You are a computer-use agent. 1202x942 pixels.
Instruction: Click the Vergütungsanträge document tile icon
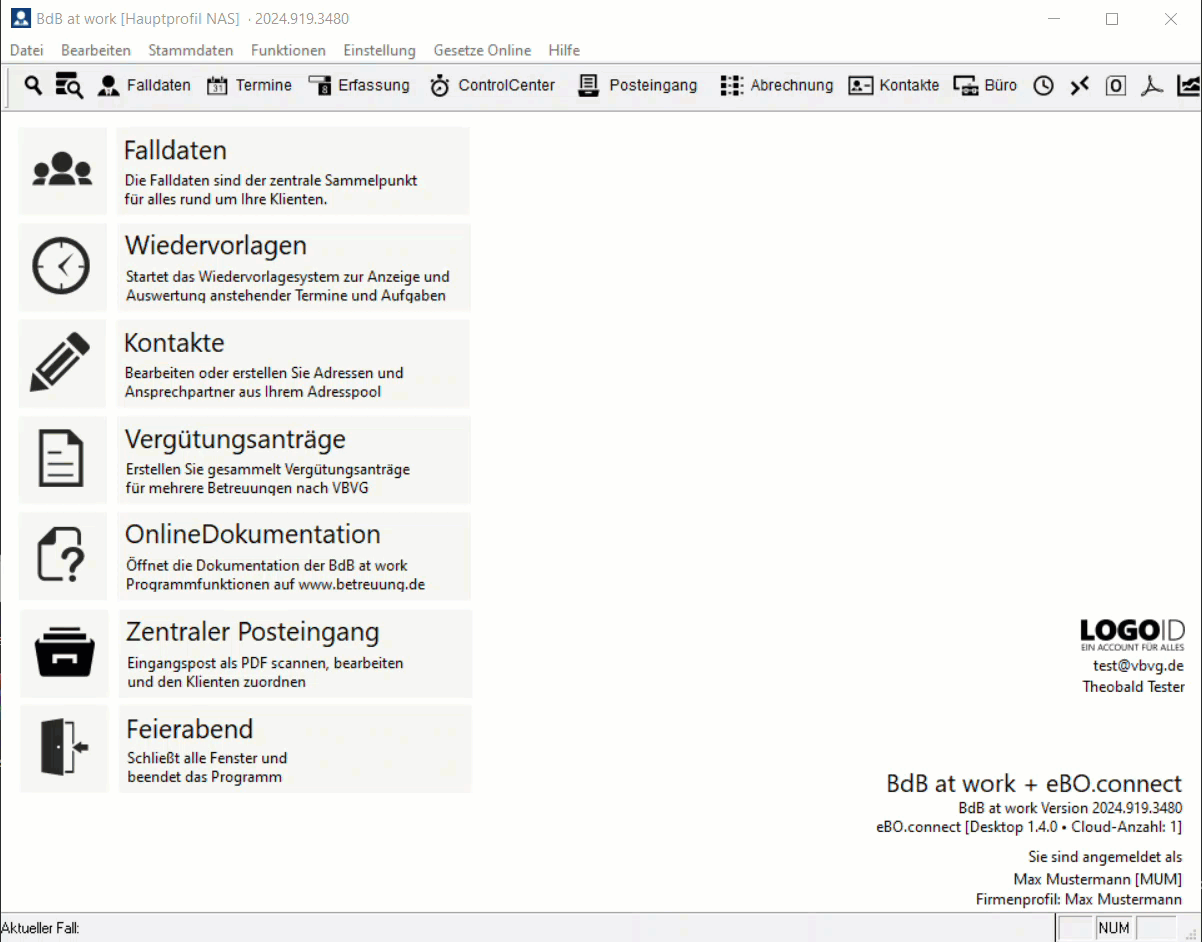coord(62,459)
